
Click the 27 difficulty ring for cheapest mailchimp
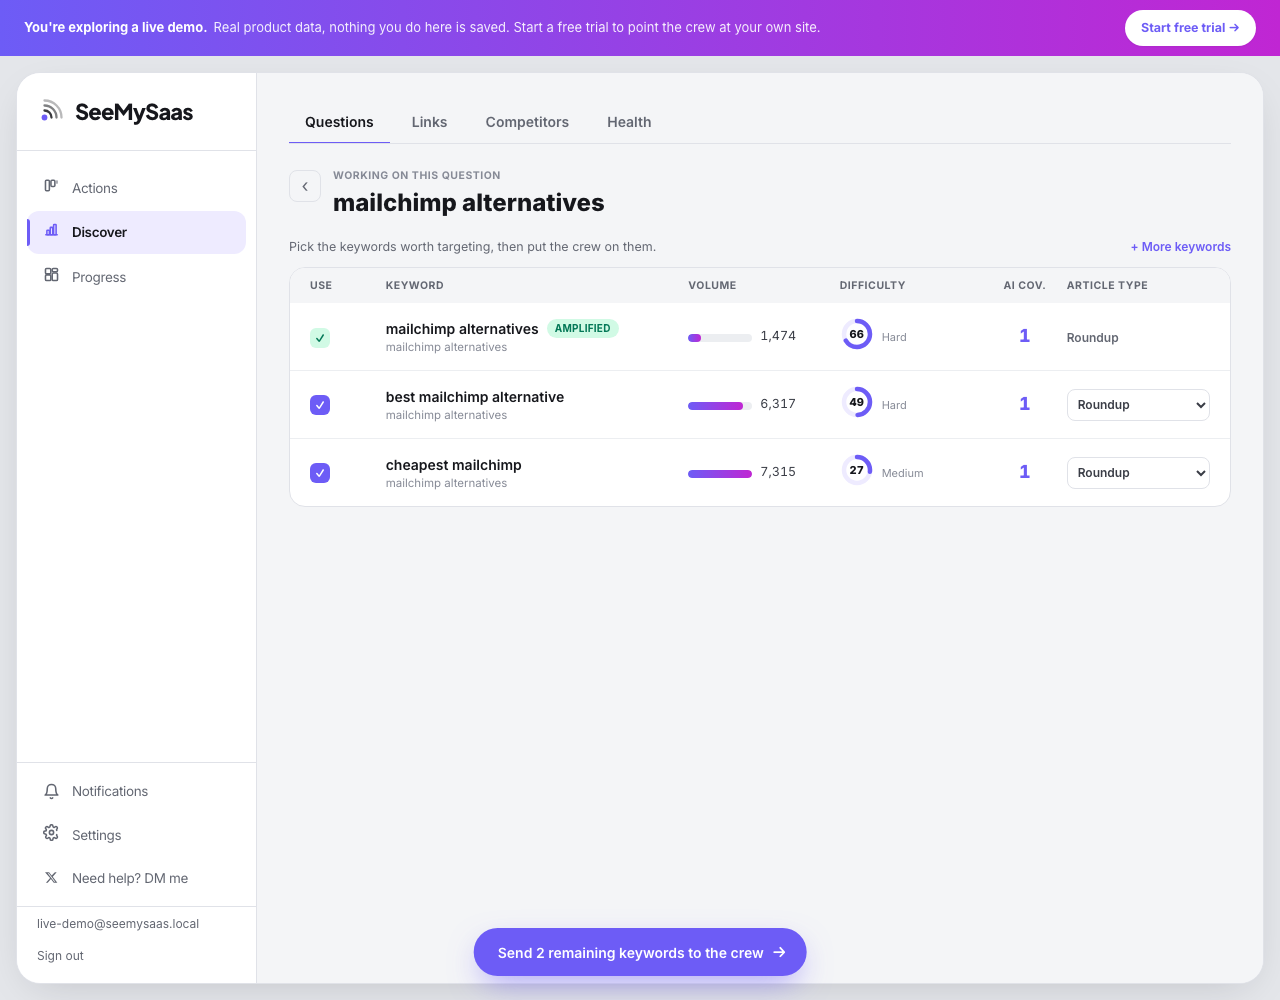click(x=857, y=471)
